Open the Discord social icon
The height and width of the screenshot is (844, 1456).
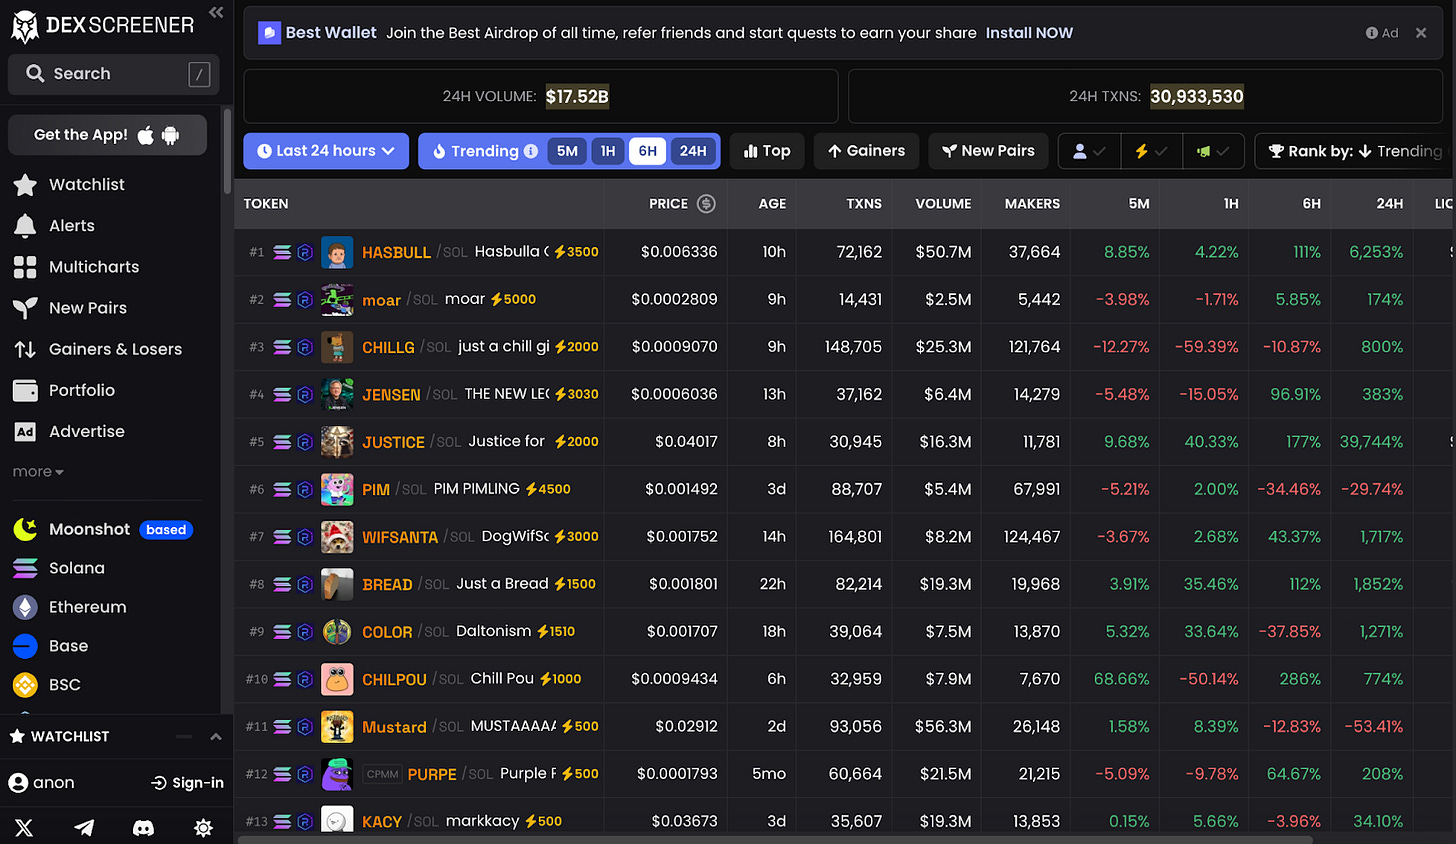point(143,827)
